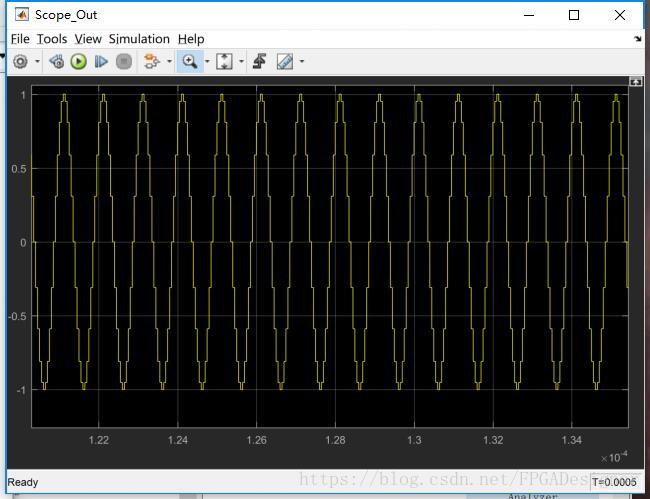Click the Step Forward icon
Image resolution: width=650 pixels, height=499 pixels.
[101, 62]
